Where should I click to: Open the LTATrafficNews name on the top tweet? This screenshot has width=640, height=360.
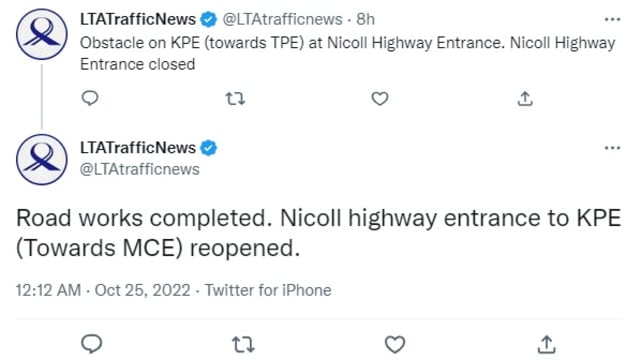click(x=138, y=19)
